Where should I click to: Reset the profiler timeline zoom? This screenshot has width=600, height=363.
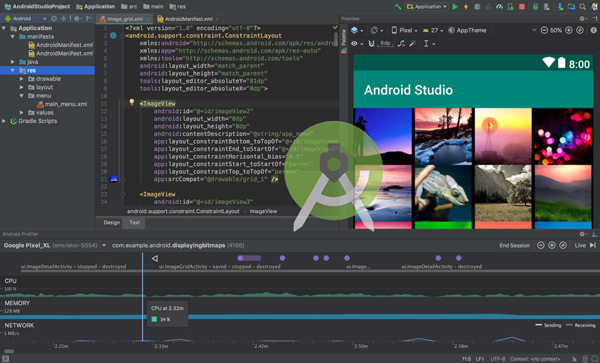563,245
